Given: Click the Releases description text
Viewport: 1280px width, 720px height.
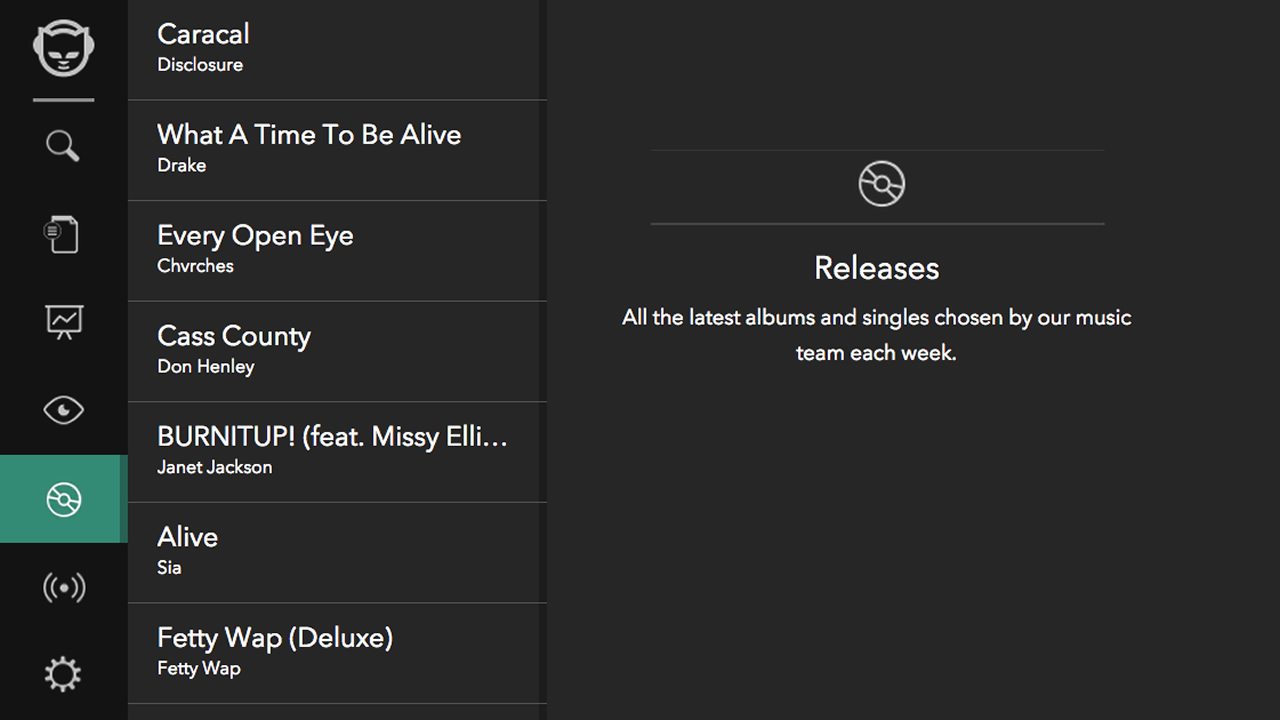Looking at the screenshot, I should coord(877,335).
